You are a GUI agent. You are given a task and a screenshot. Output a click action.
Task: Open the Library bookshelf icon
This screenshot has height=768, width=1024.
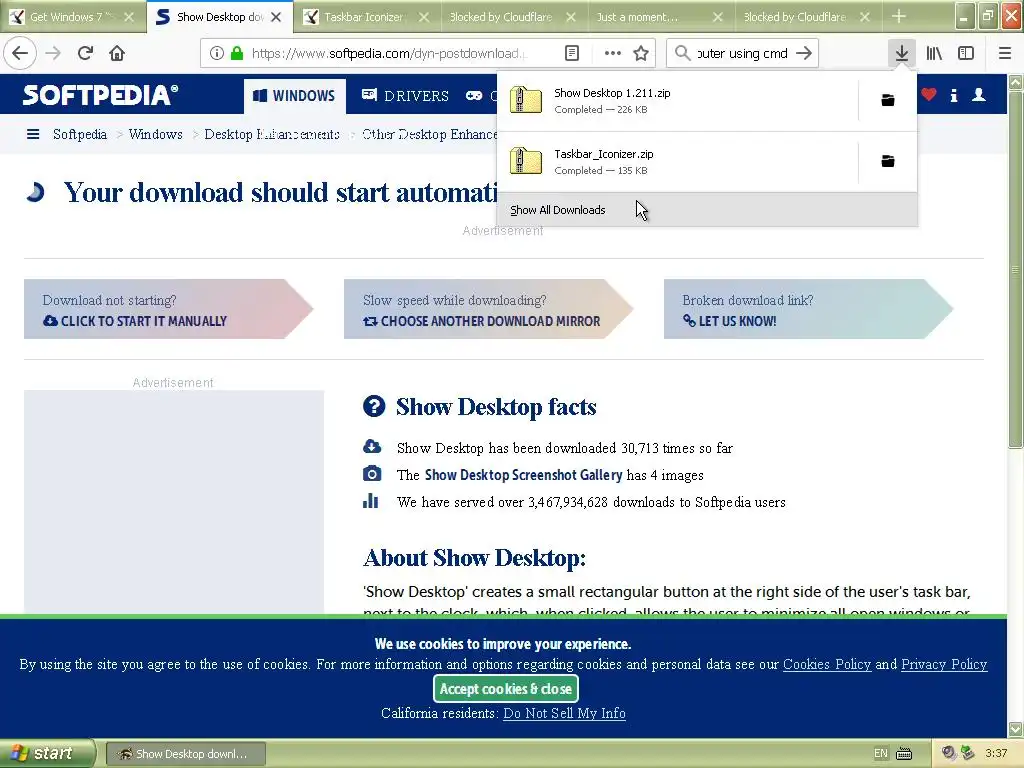pos(934,53)
